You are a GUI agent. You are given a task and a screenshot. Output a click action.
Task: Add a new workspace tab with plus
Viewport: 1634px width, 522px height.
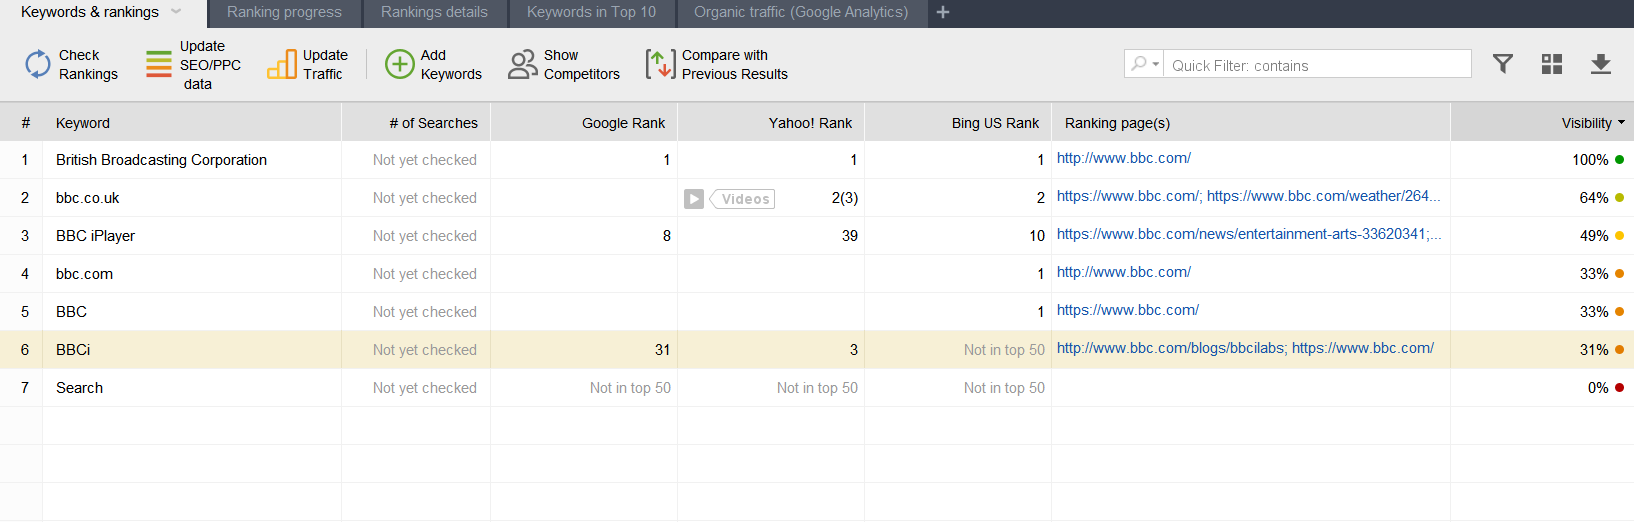[943, 13]
